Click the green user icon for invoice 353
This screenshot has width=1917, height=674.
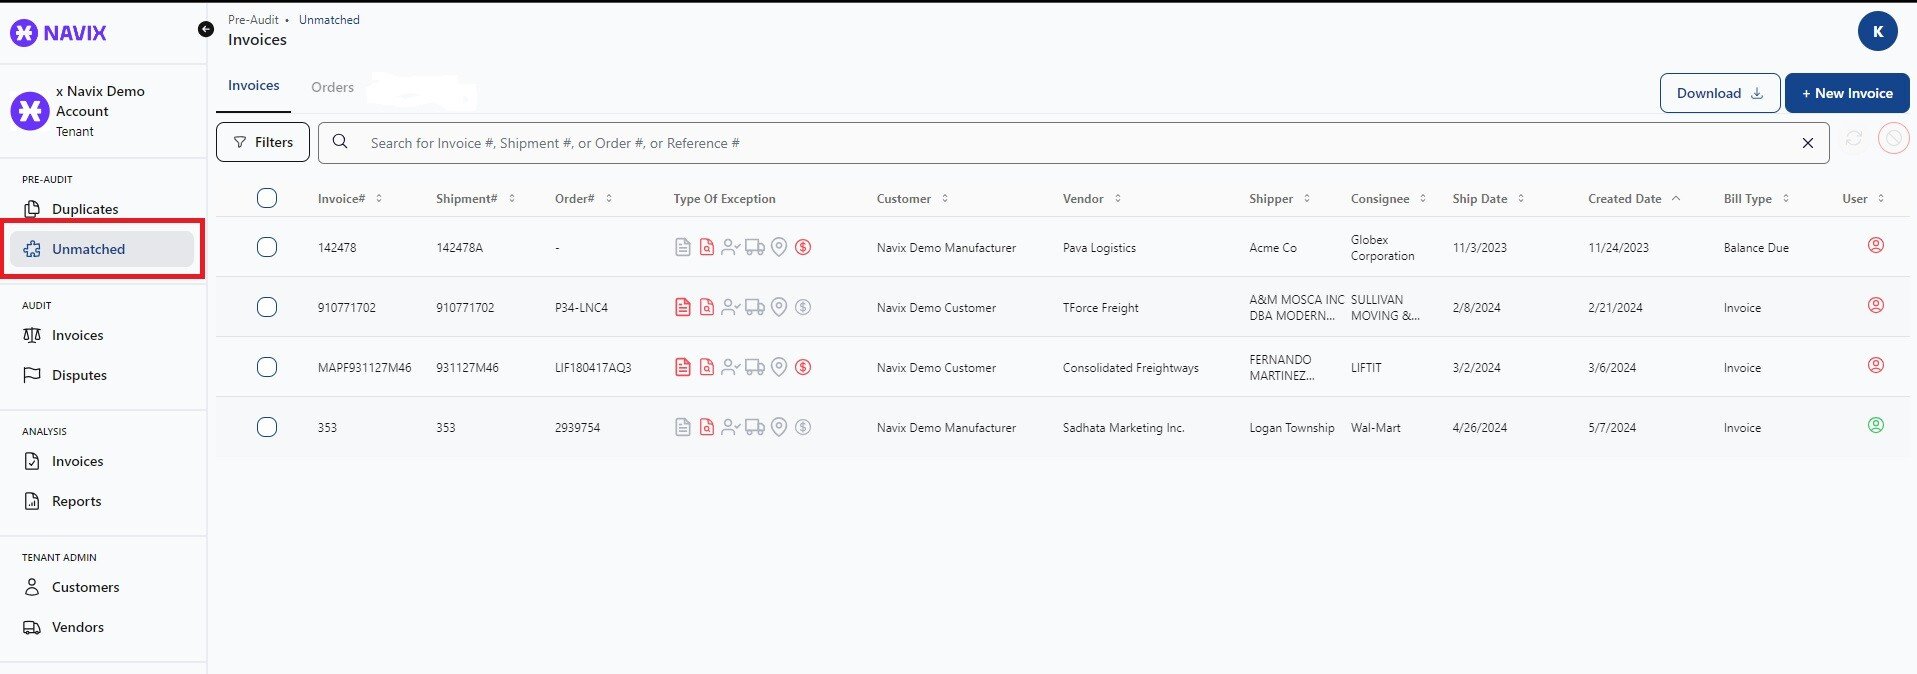(x=1875, y=426)
